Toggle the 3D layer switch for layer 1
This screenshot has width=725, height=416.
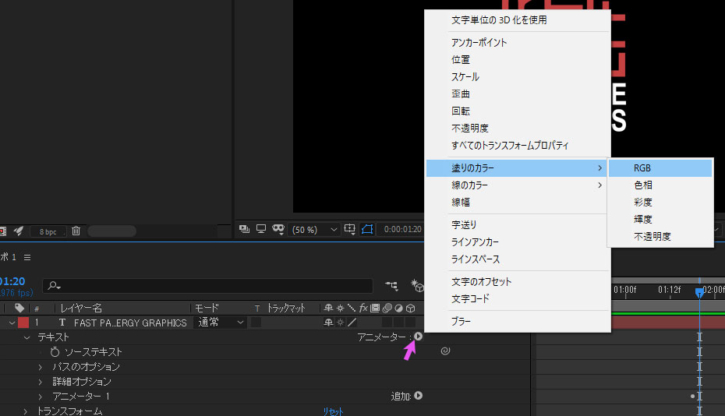point(411,323)
